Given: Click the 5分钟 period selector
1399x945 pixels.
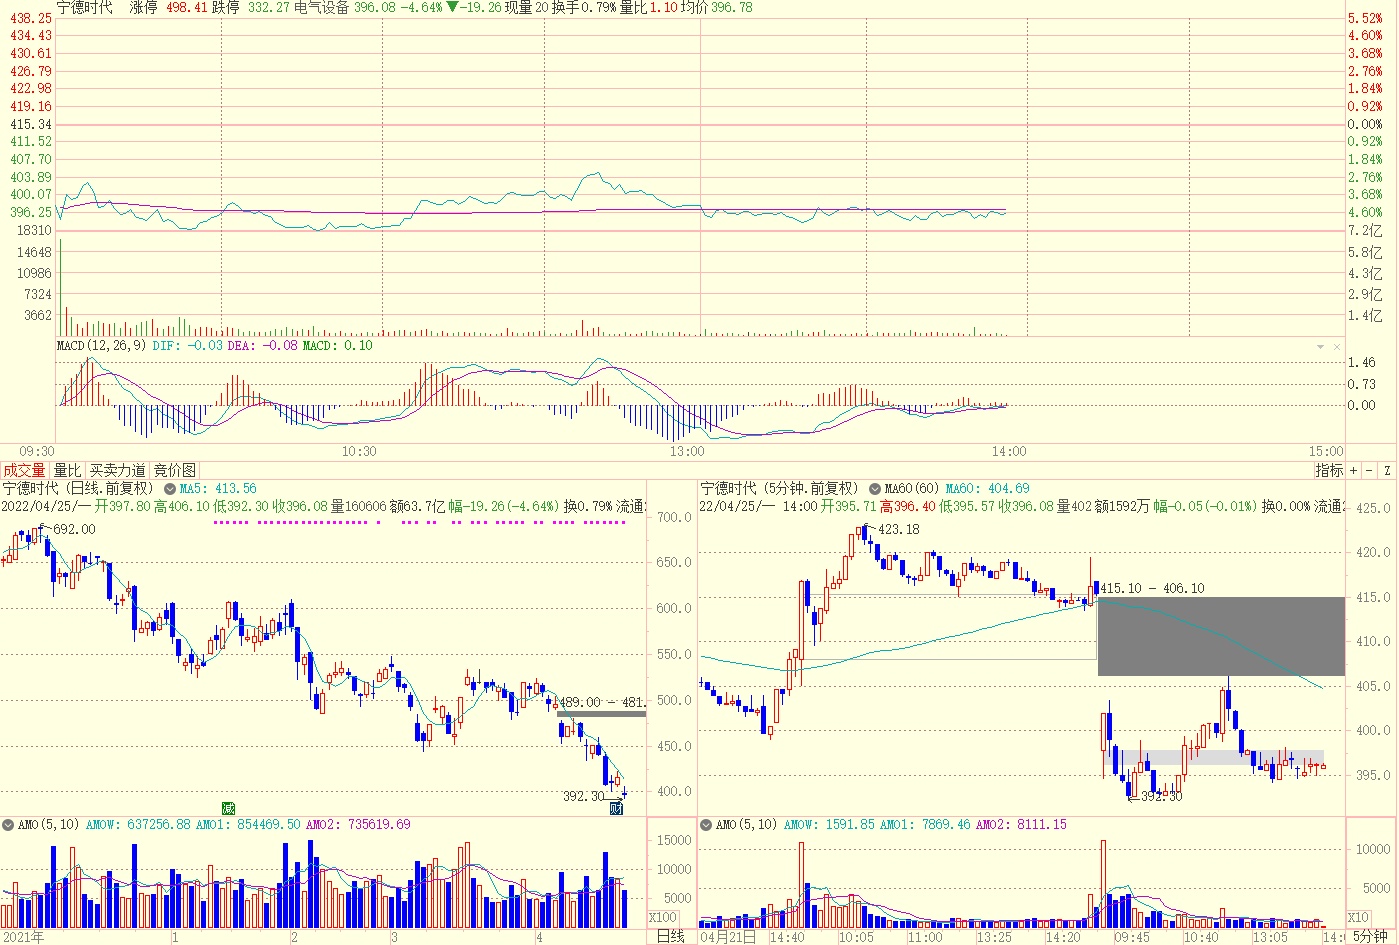Looking at the screenshot, I should pyautogui.click(x=1371, y=936).
